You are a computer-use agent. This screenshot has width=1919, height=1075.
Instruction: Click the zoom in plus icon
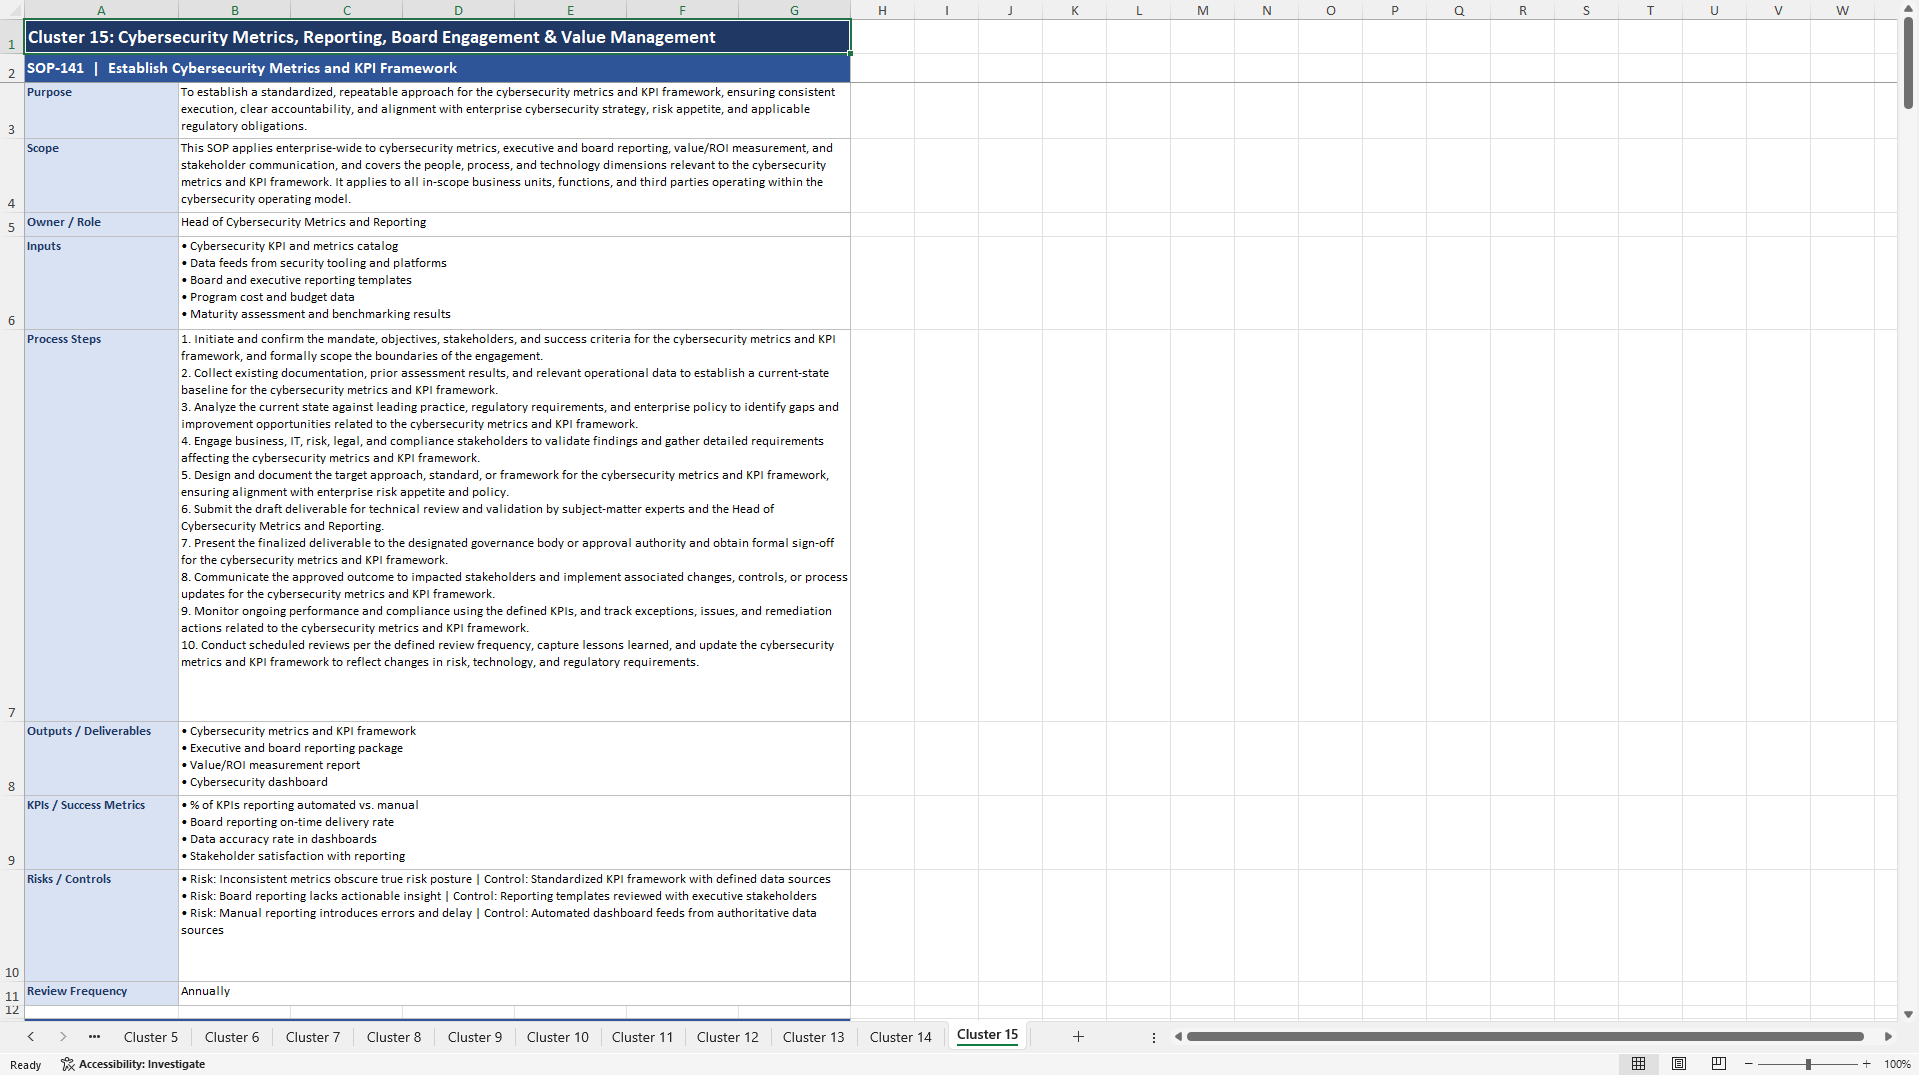pos(1866,1064)
